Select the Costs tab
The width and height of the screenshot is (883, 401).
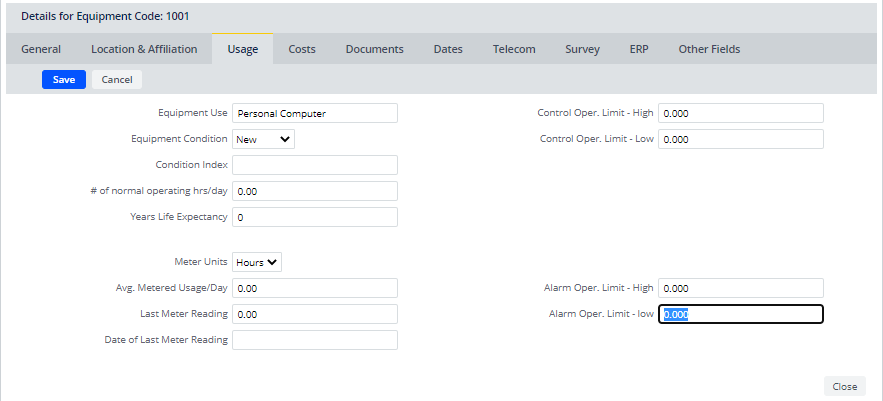(302, 49)
